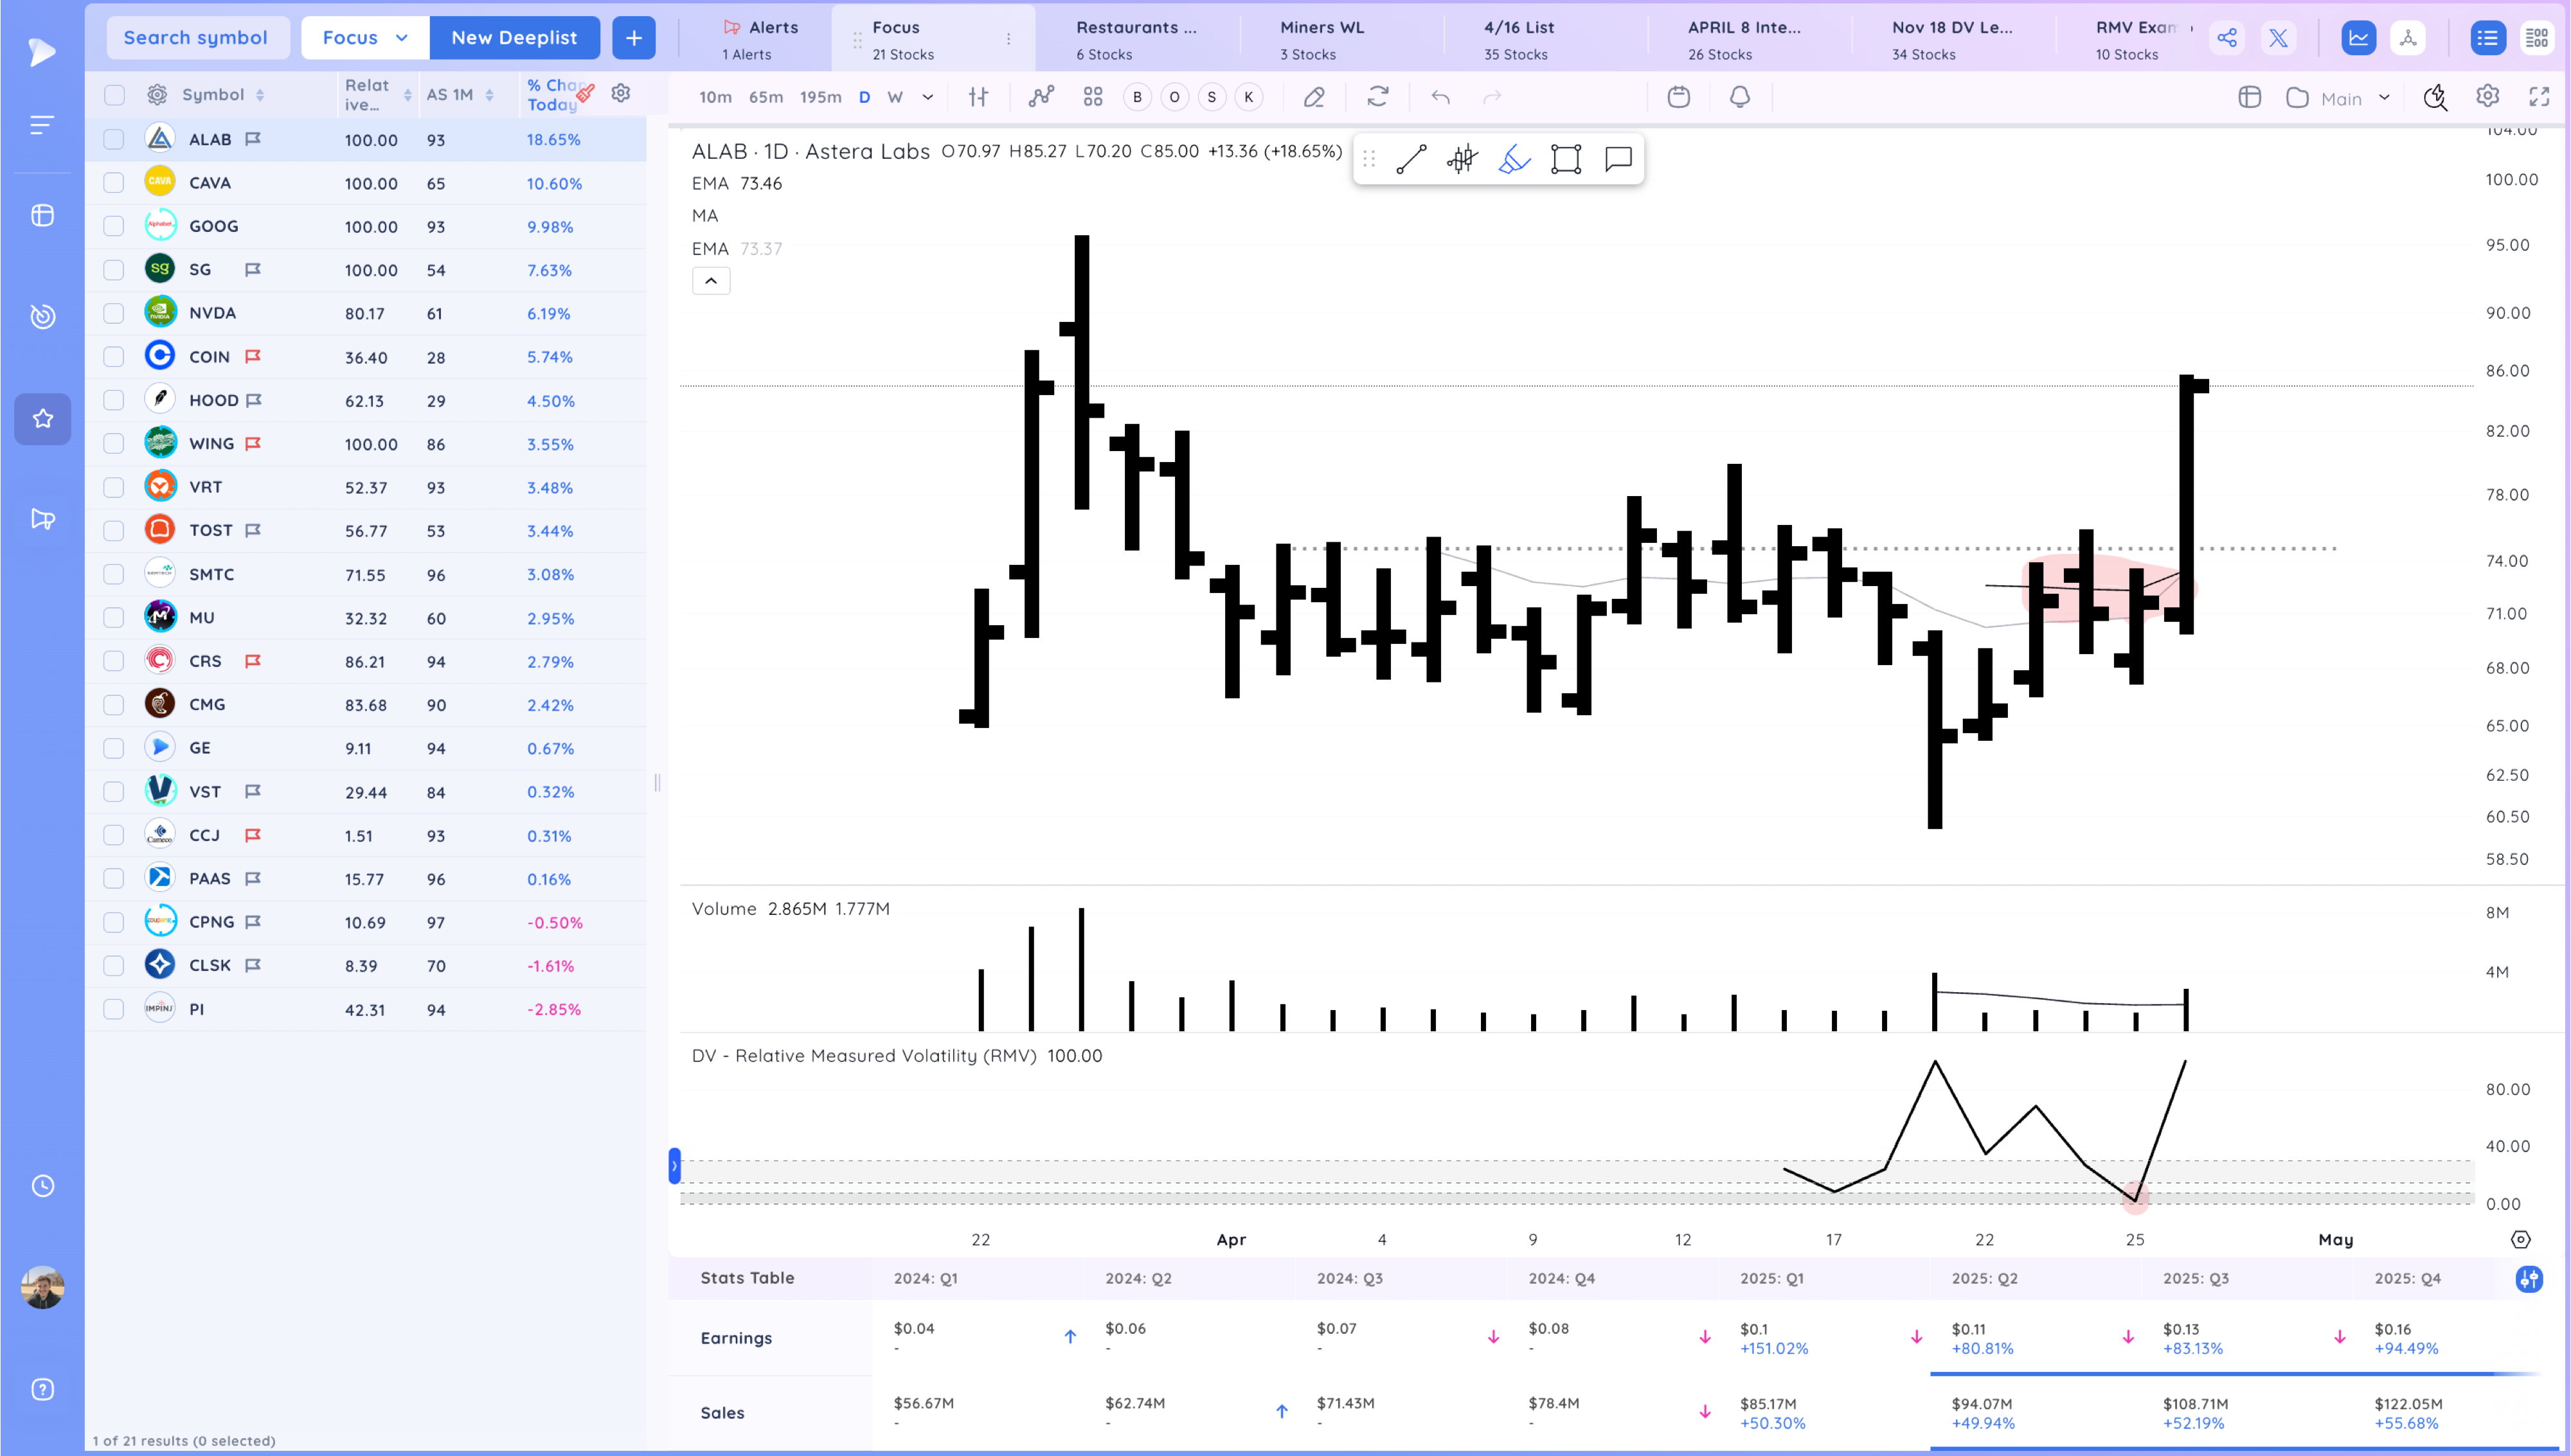Click the refresh chart icon
This screenshot has width=2571, height=1456.
click(1378, 97)
